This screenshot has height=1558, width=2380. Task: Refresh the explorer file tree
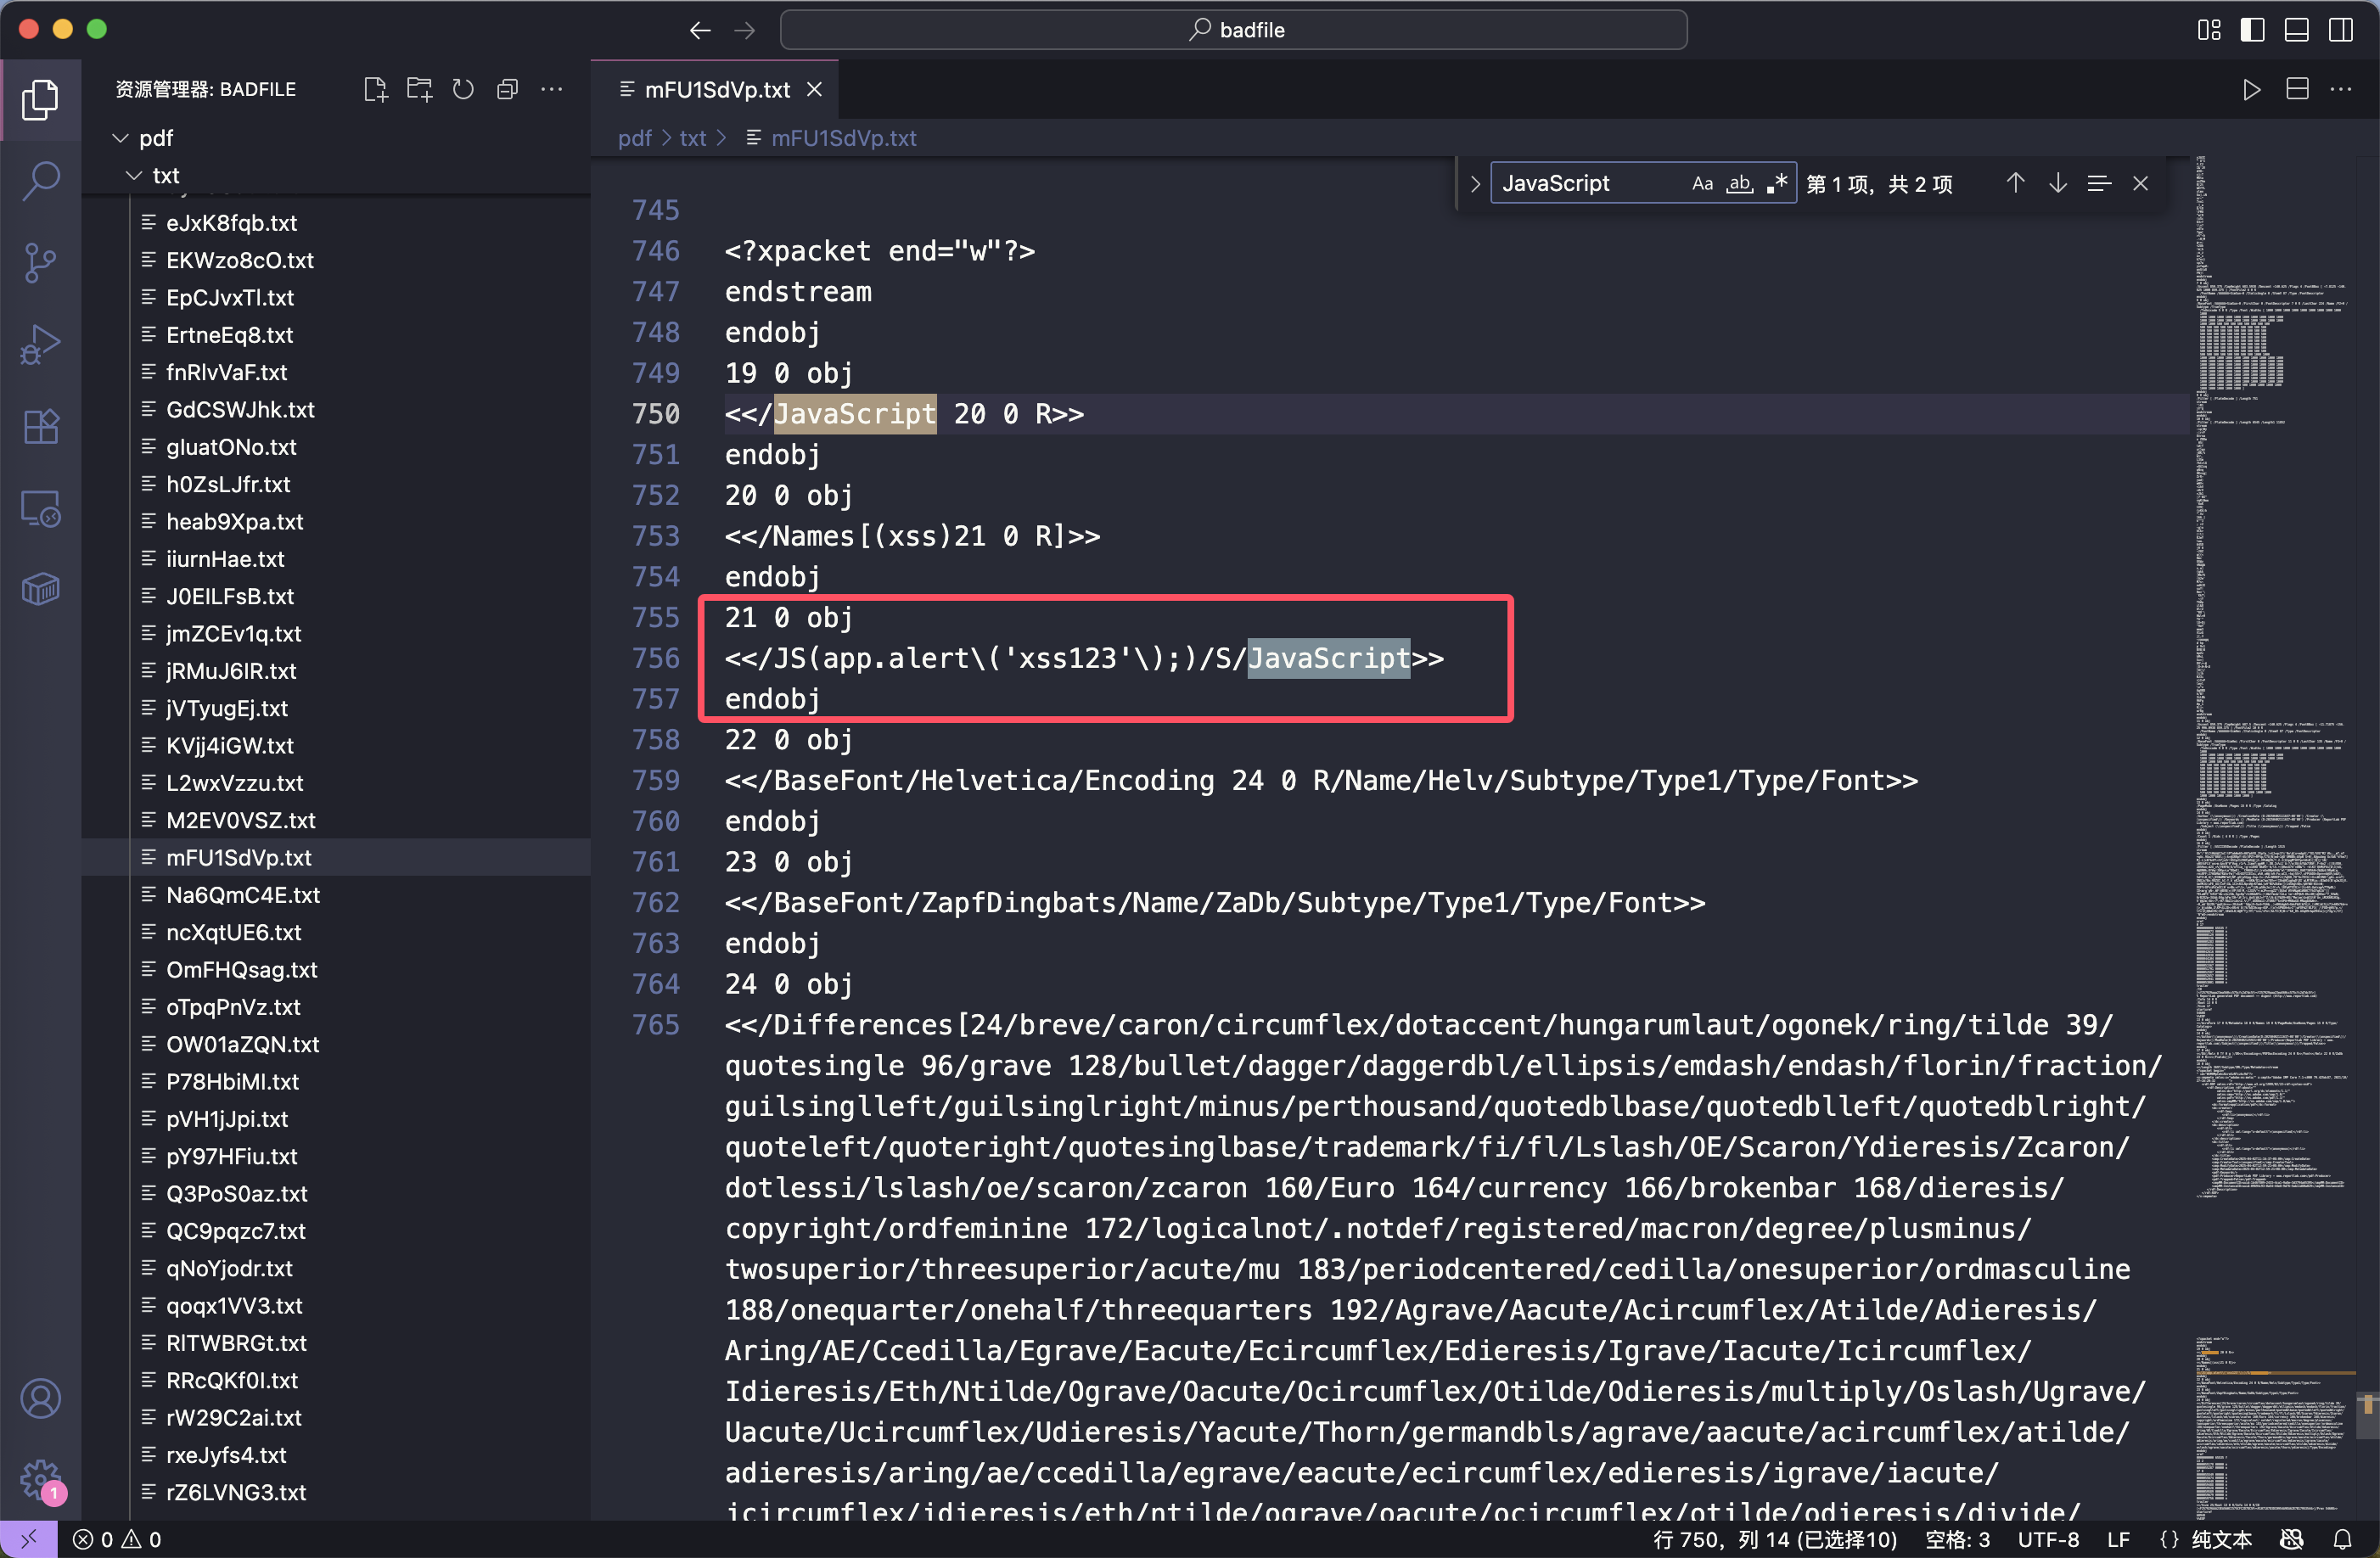click(463, 90)
